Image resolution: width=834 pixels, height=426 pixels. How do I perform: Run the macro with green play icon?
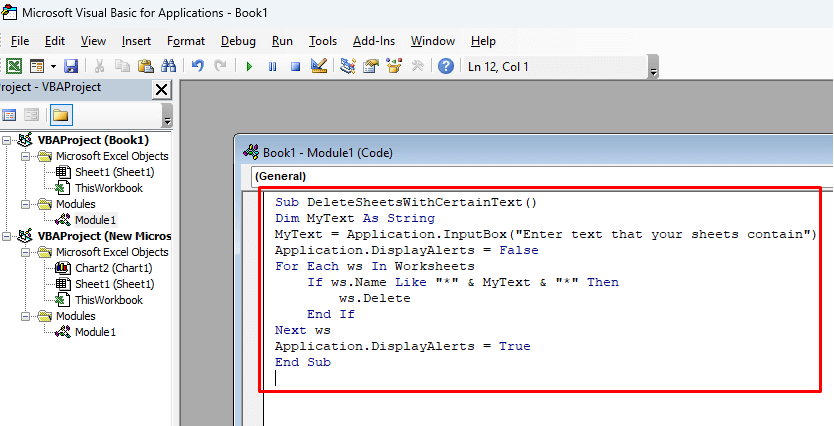249,67
